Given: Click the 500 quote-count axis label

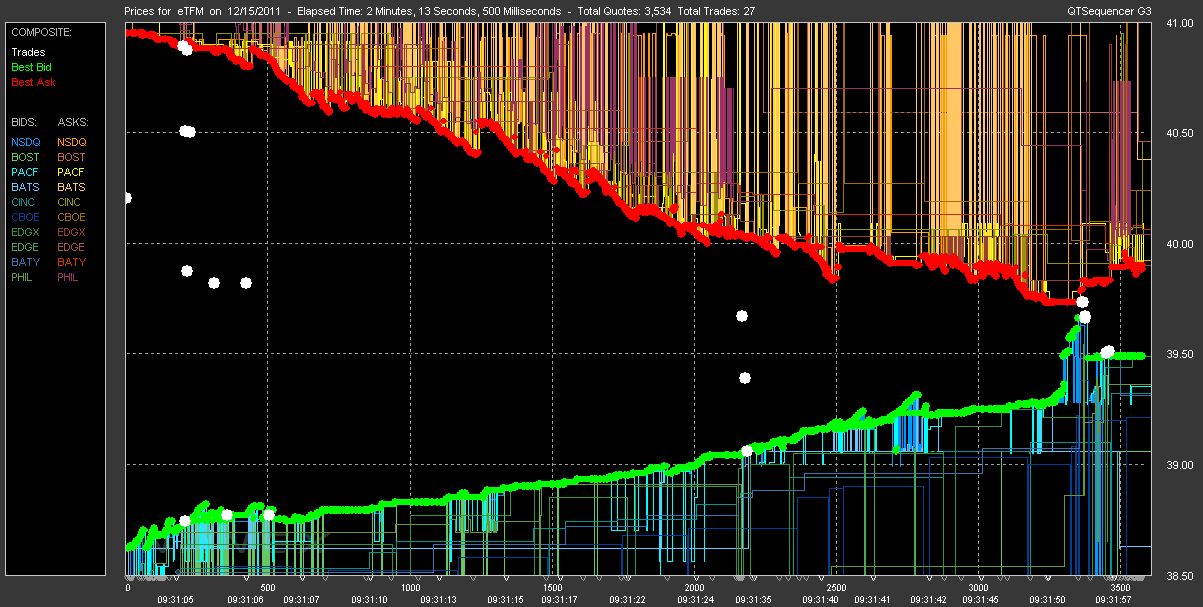Looking at the screenshot, I should 268,588.
